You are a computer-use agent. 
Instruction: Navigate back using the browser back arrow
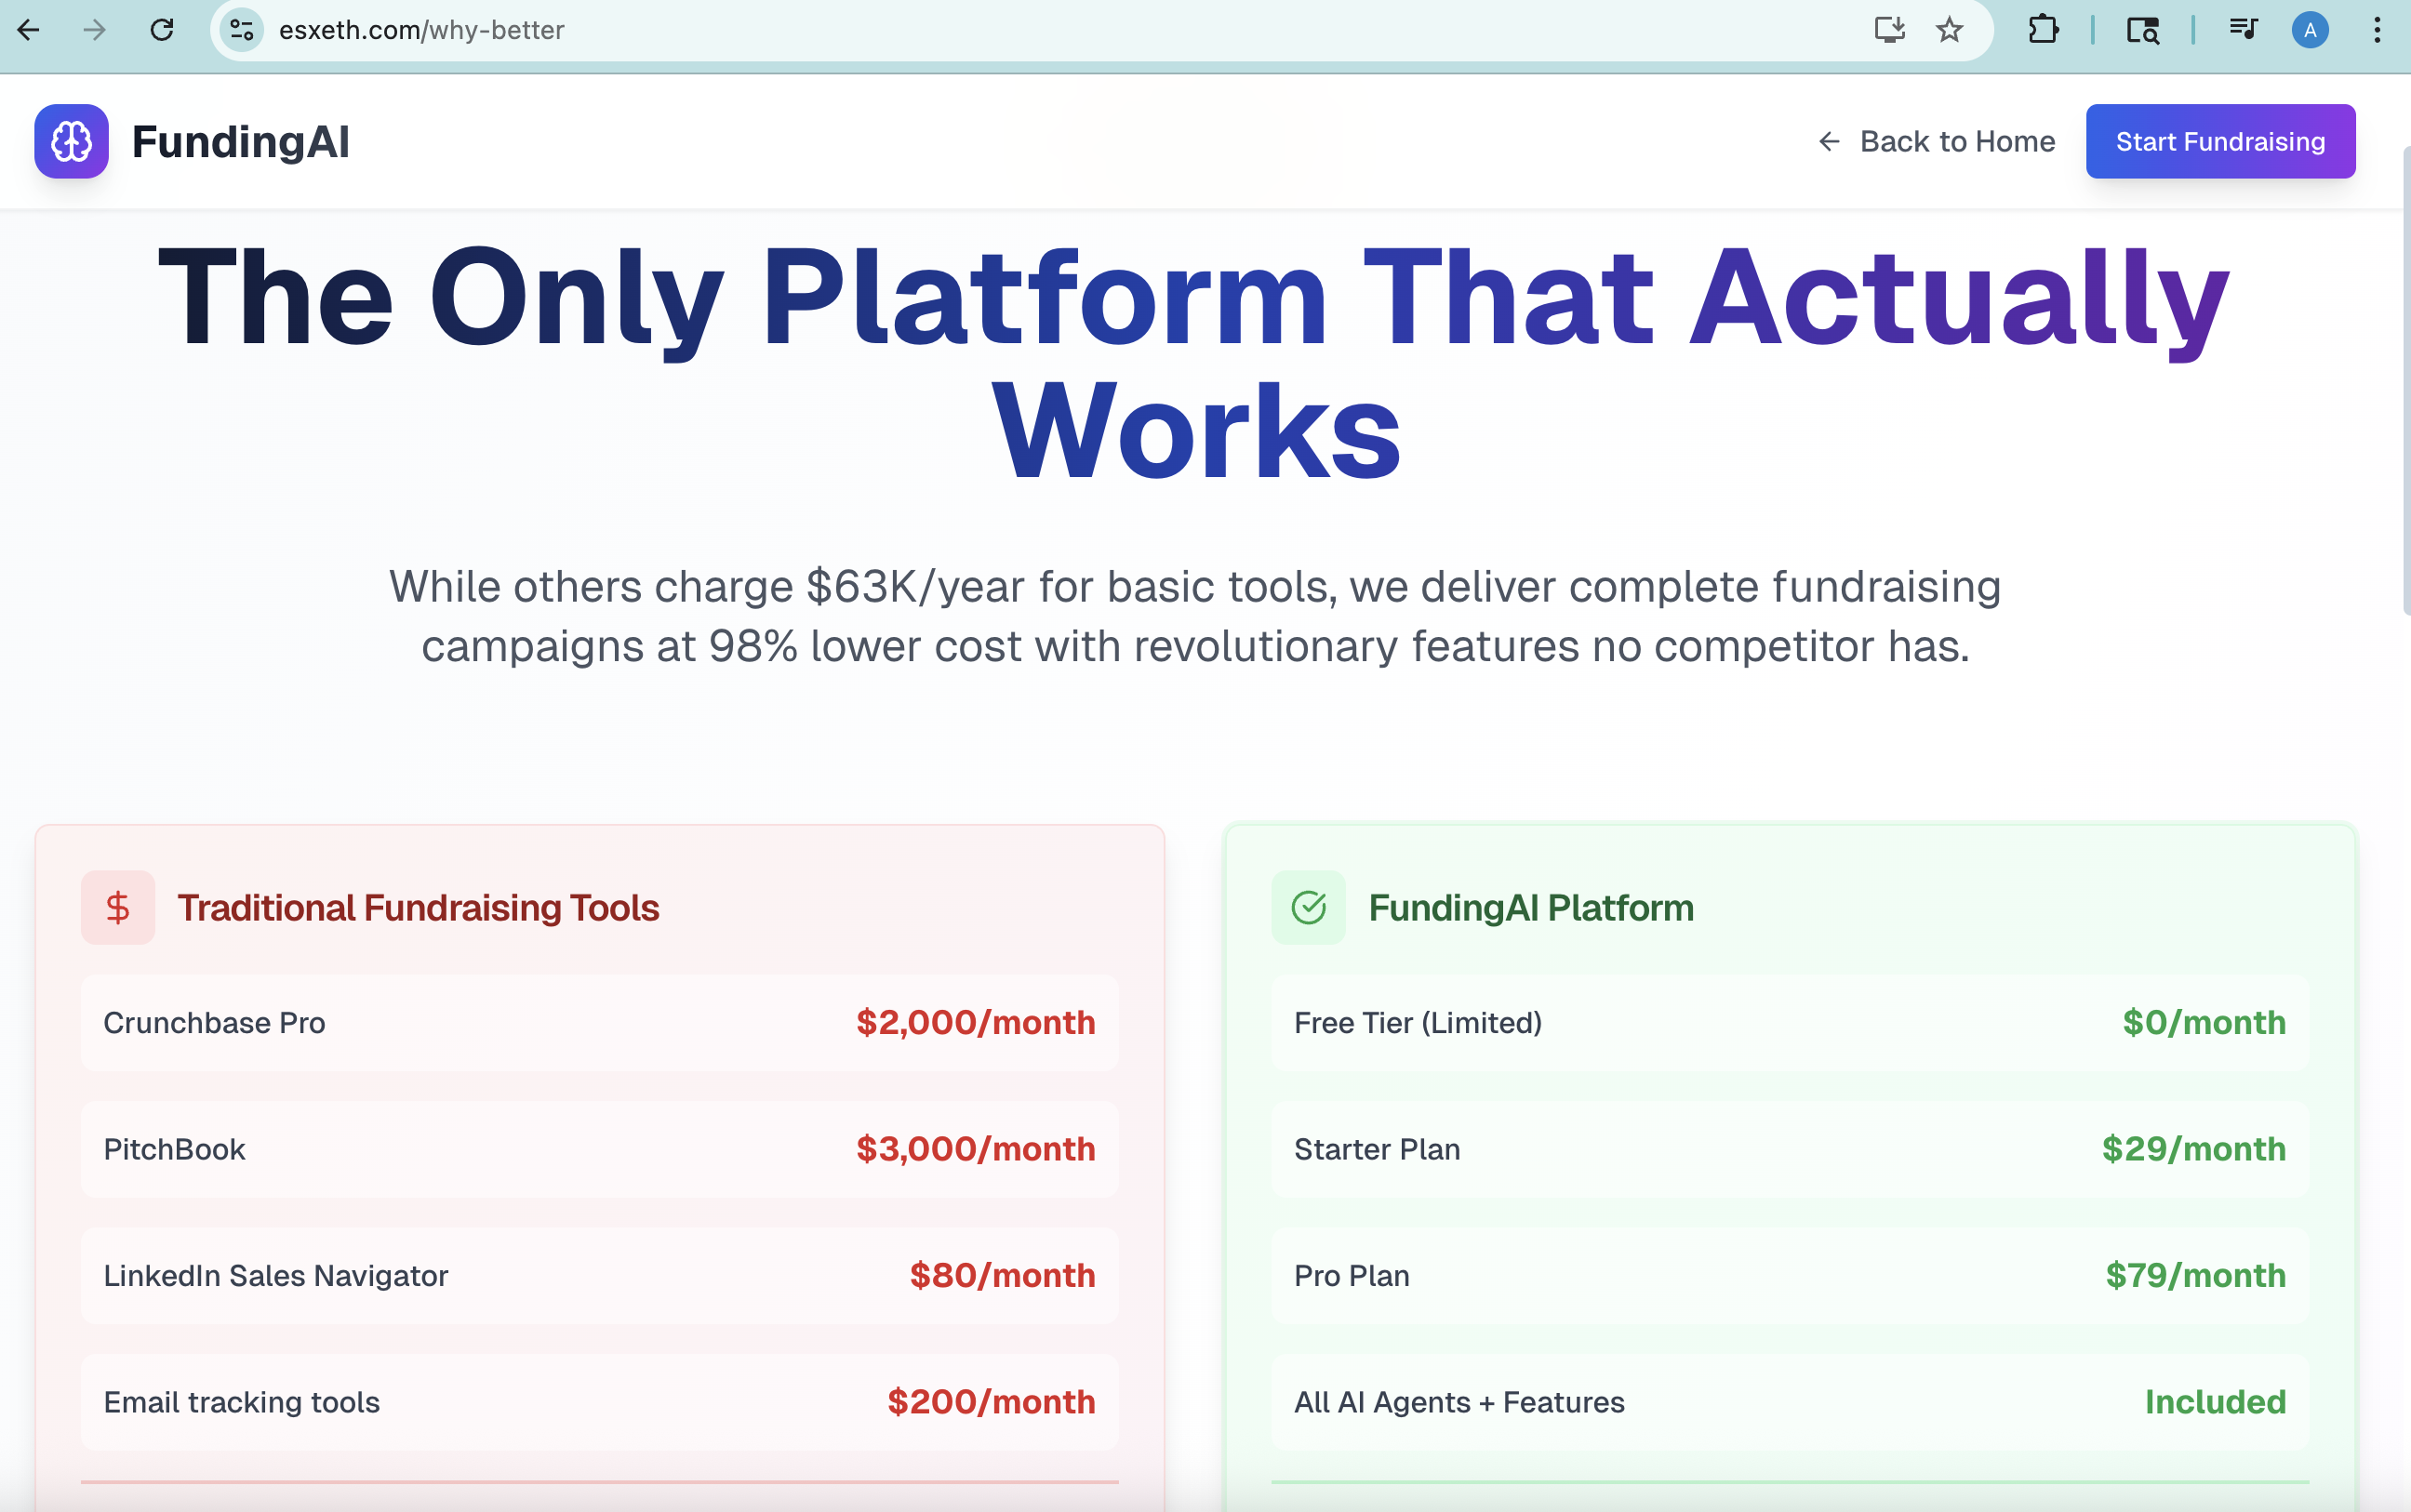(29, 30)
